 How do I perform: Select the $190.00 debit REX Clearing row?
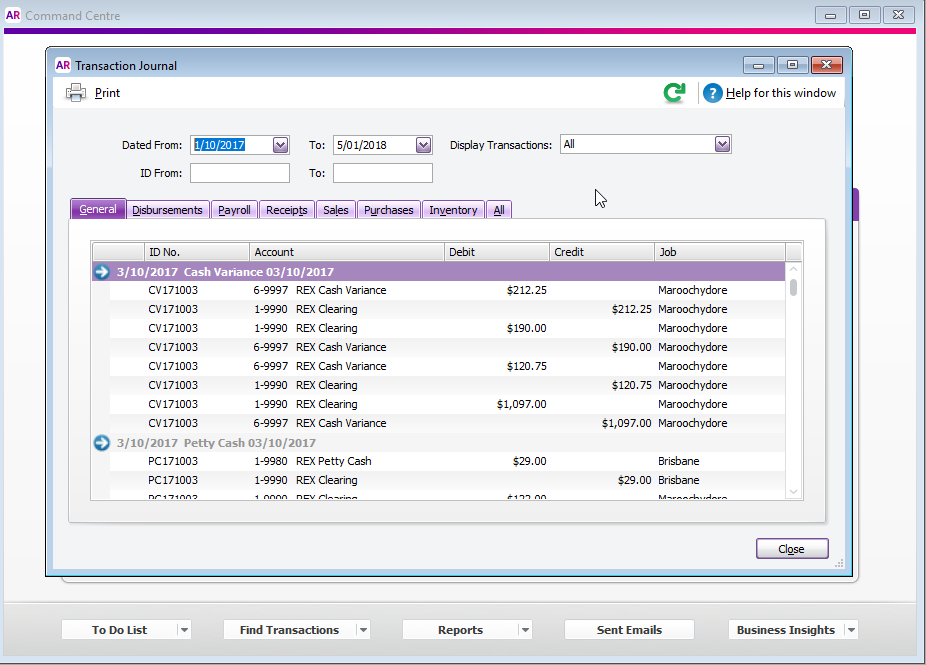coord(447,328)
